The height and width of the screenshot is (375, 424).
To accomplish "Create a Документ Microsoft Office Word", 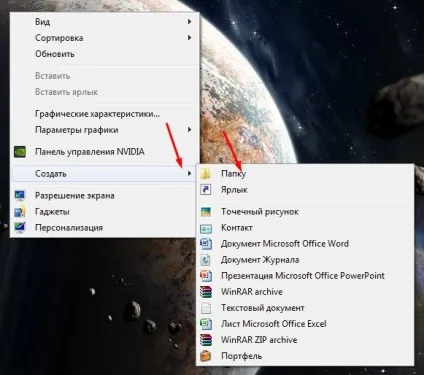I will coord(305,244).
